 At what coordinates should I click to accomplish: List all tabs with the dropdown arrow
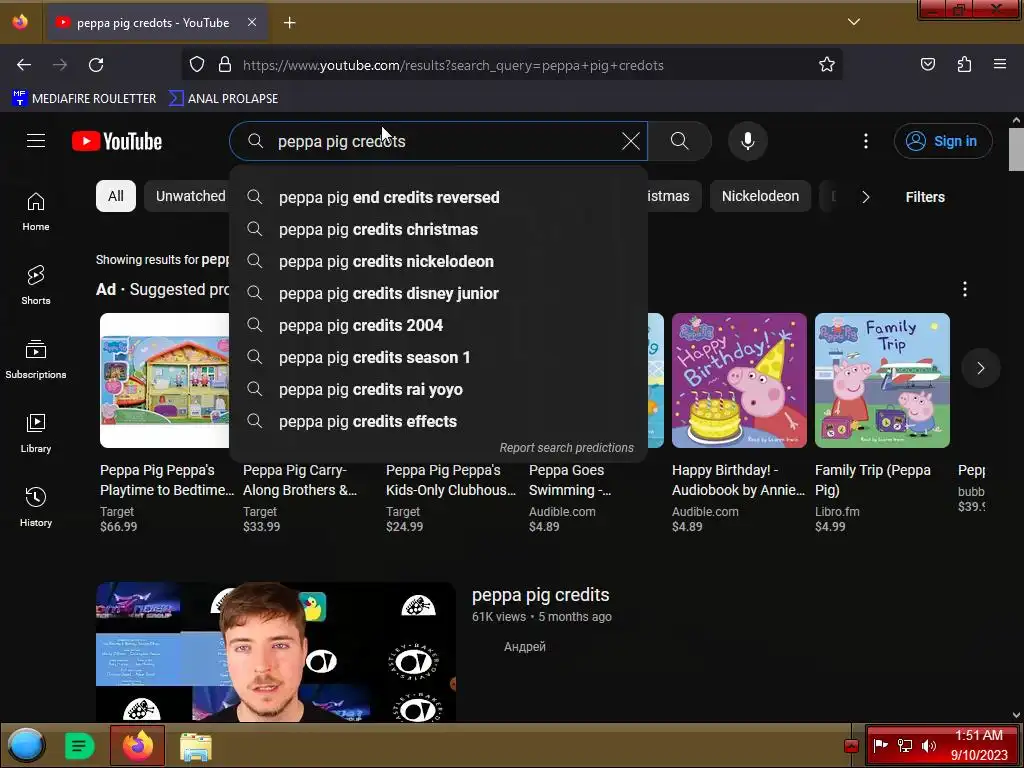[x=854, y=22]
